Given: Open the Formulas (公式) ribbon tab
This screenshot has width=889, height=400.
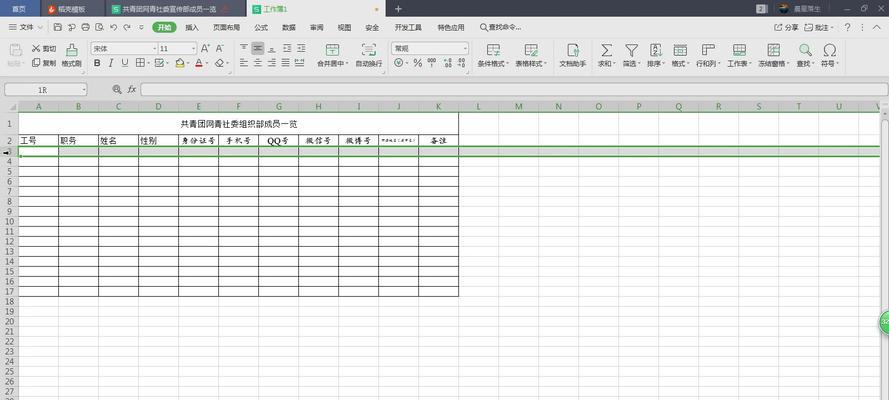Looking at the screenshot, I should (x=261, y=27).
